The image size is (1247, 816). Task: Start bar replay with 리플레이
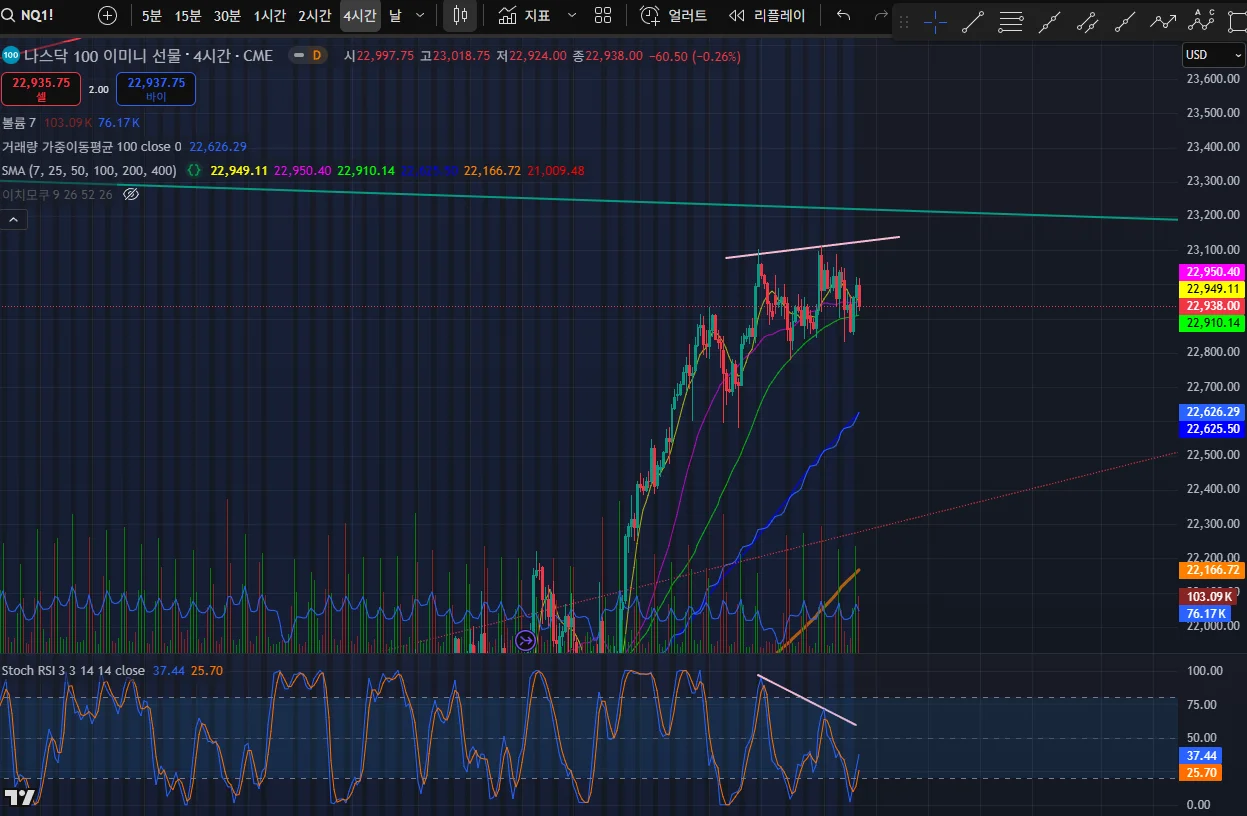coord(767,15)
